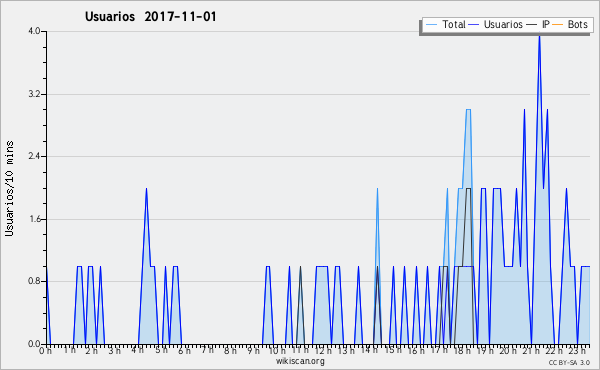Click the y-axis value 1.6

[x=34, y=219]
